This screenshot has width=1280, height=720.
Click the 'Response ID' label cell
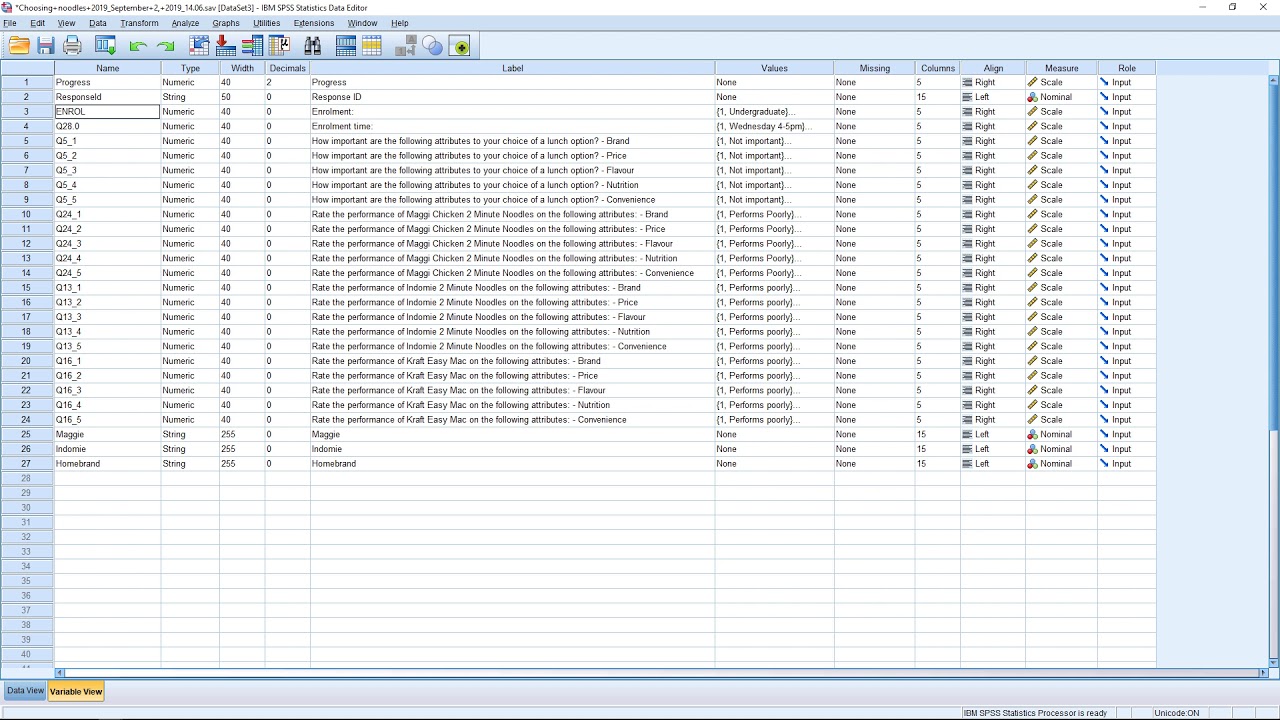click(512, 97)
